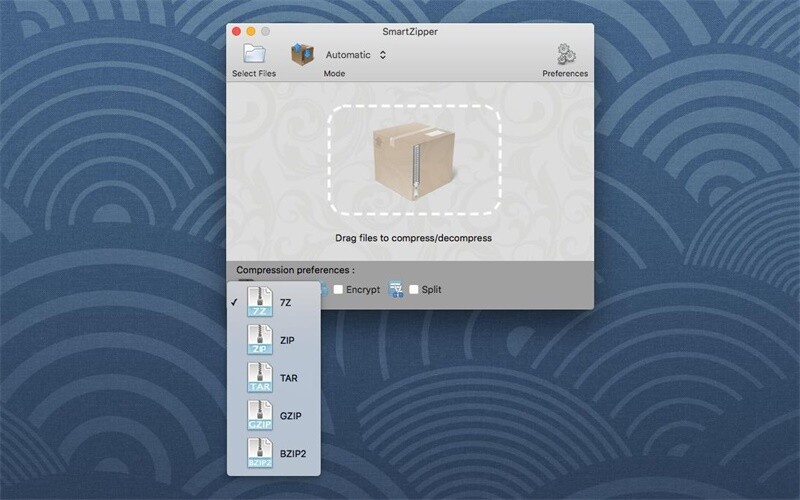Screen dimensions: 800x500
Task: Click the 'Drag files to compress/decompress' text
Action: (413, 238)
